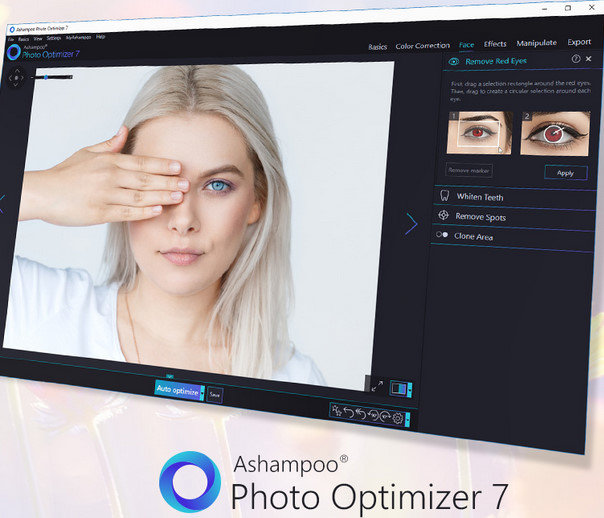604x518 pixels.
Task: Click the magic wand optimize icon
Action: (336, 411)
